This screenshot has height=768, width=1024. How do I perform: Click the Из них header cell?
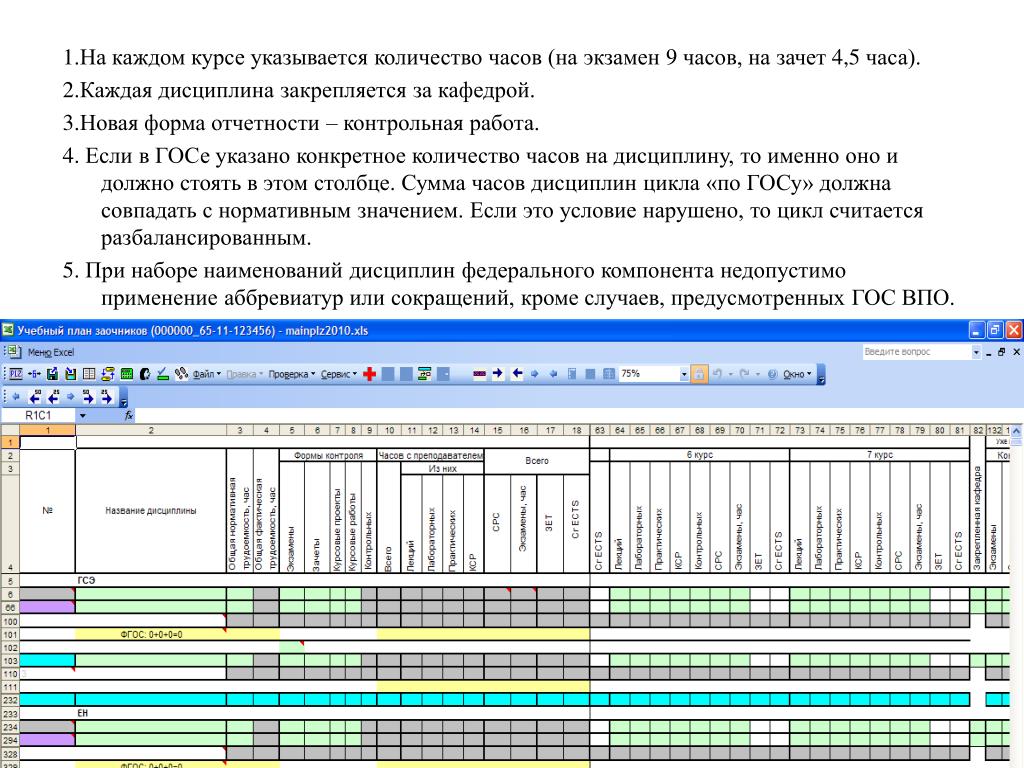[x=442, y=468]
